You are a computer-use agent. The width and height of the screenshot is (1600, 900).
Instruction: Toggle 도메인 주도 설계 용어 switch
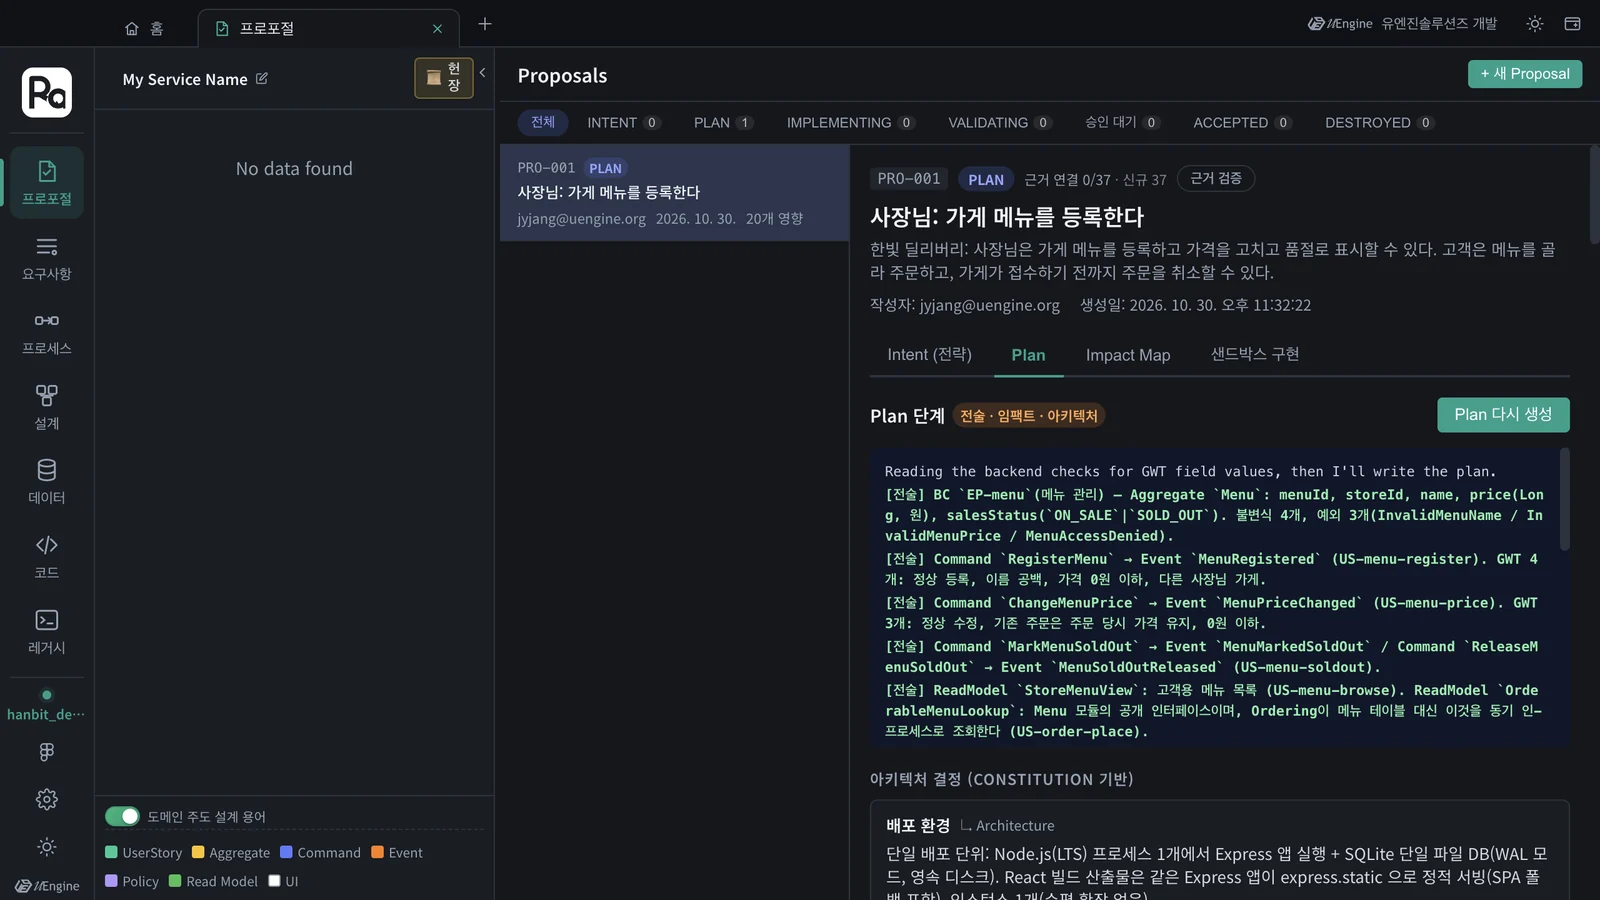(x=122, y=816)
